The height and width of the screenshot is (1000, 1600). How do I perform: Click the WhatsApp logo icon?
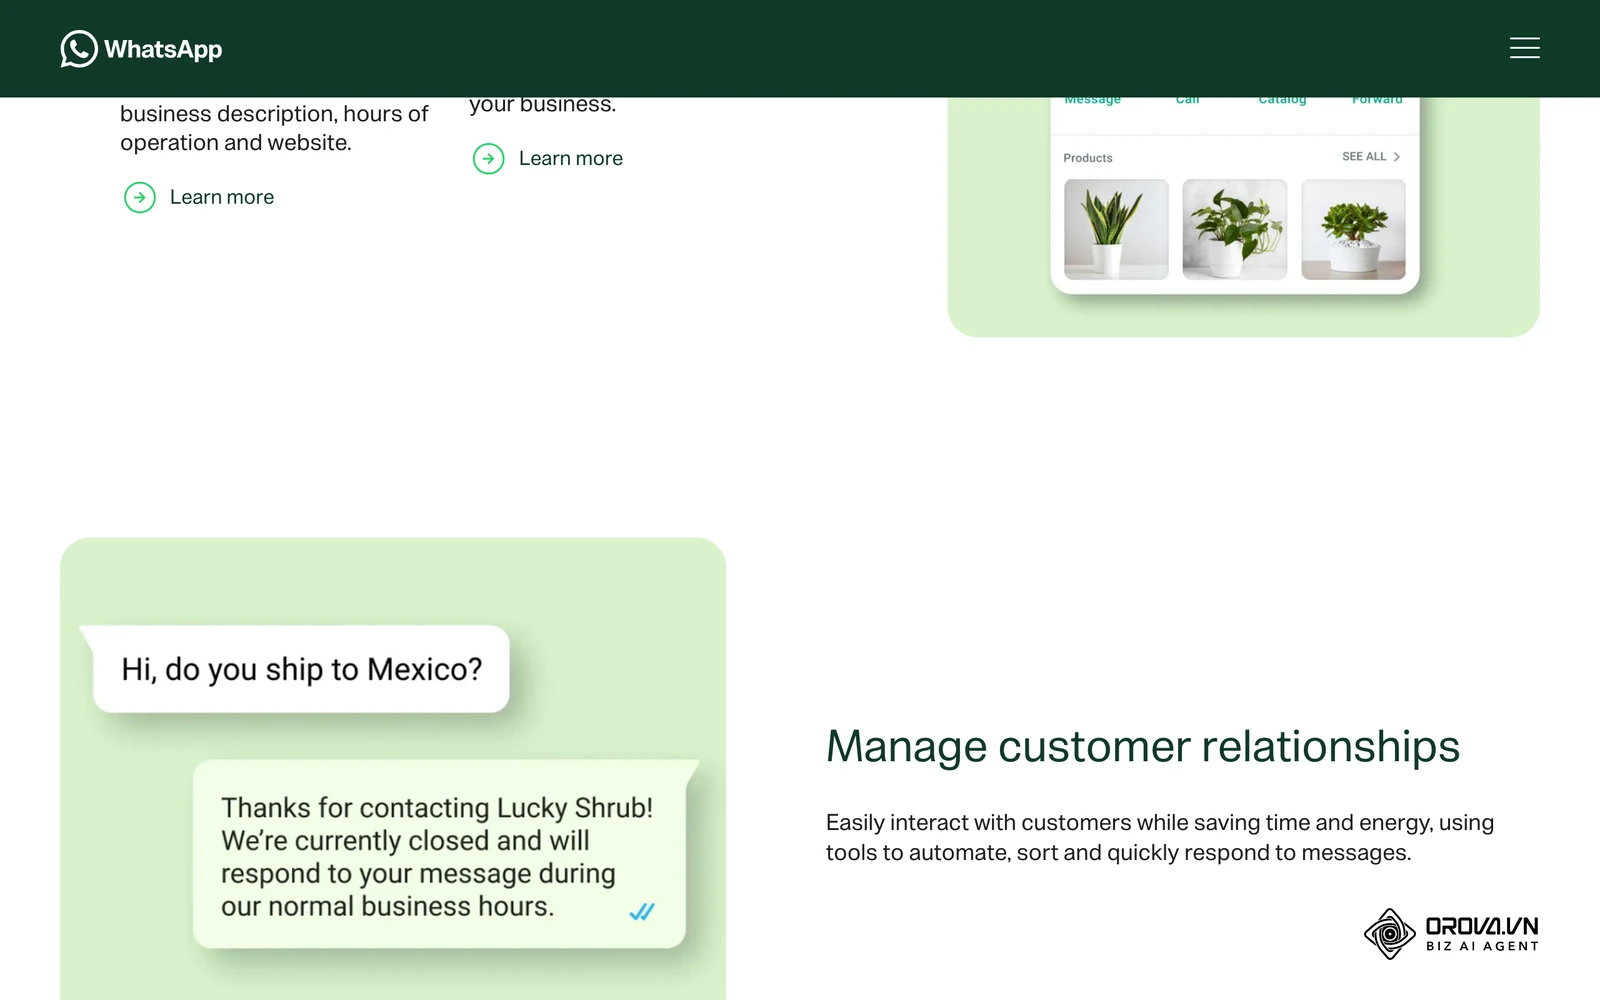click(79, 49)
